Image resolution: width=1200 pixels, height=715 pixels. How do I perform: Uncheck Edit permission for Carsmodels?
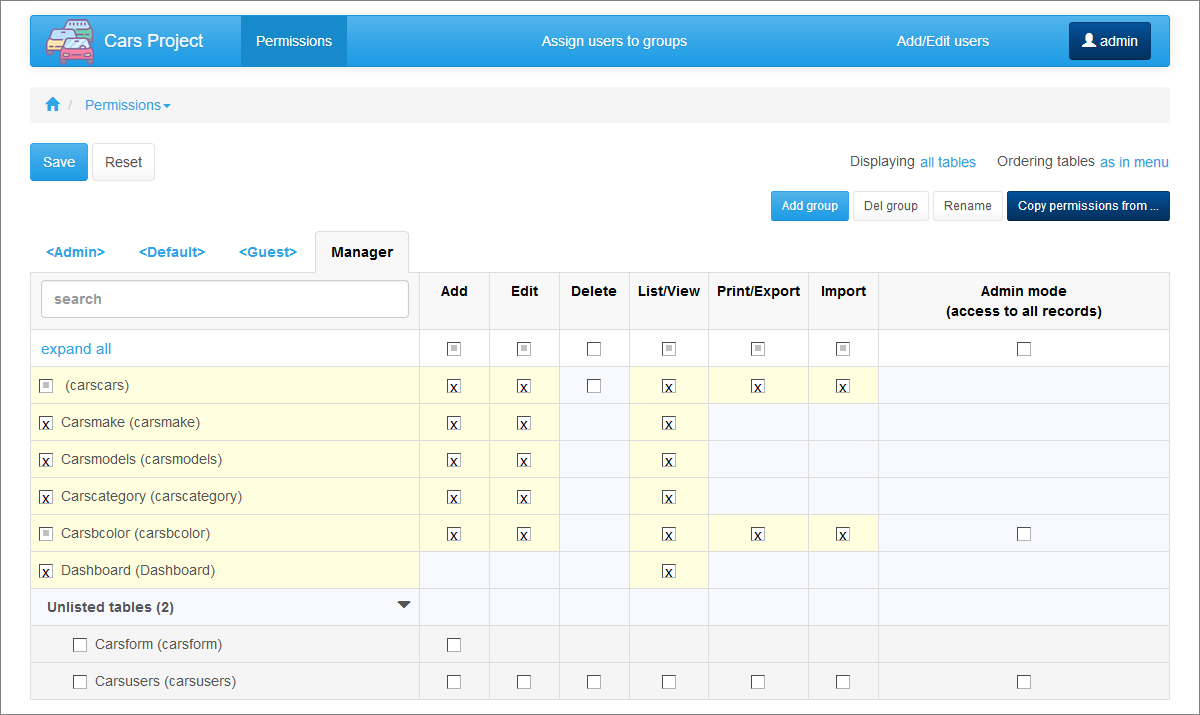pyautogui.click(x=523, y=460)
